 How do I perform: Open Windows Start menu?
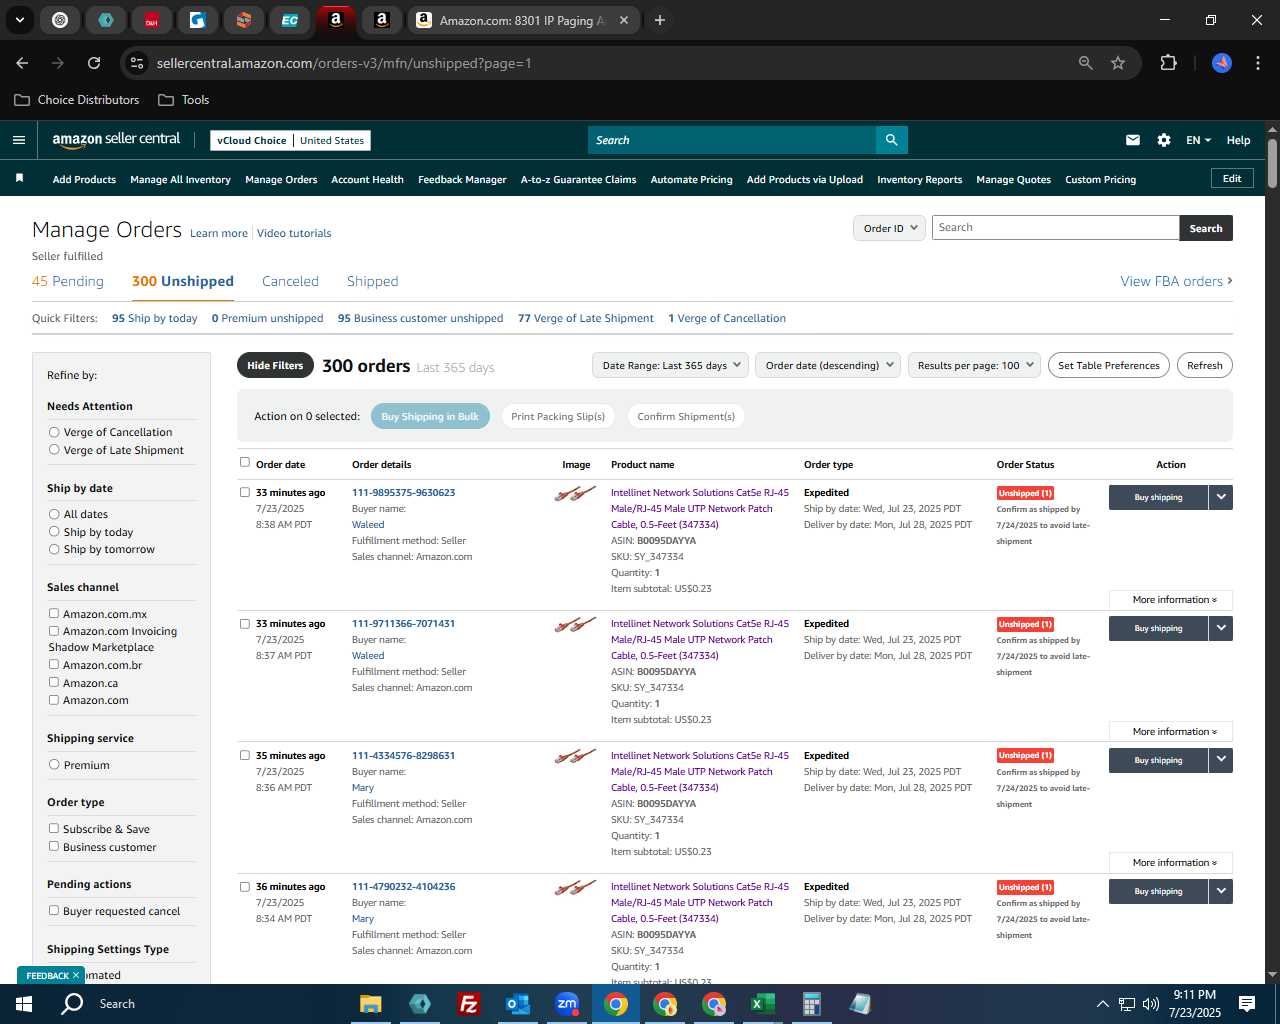24,1004
